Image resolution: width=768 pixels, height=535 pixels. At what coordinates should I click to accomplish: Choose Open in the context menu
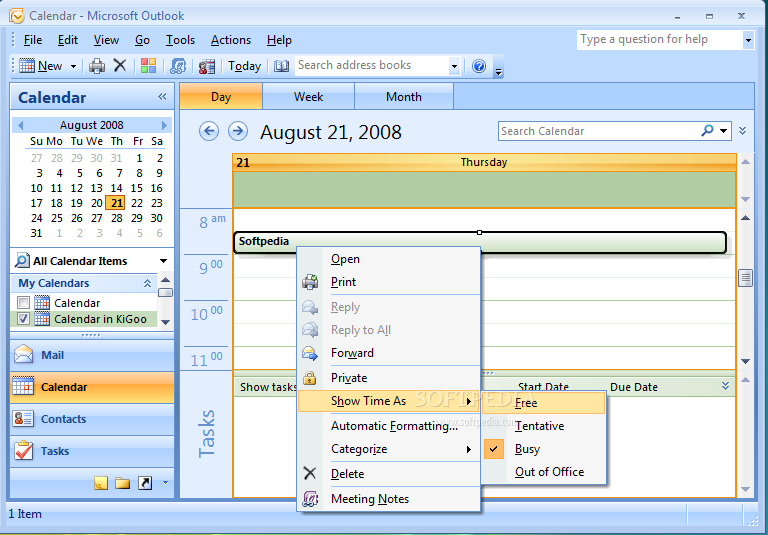point(389,259)
